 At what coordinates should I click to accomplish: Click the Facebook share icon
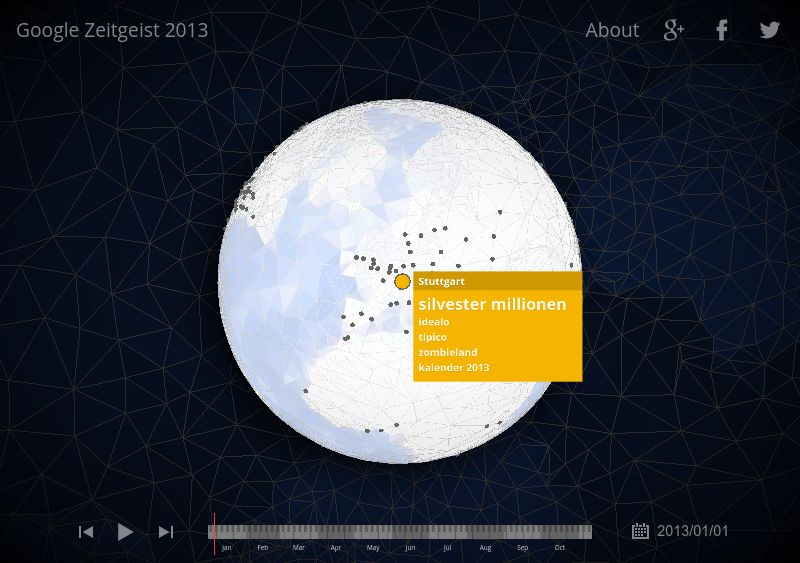pos(721,30)
